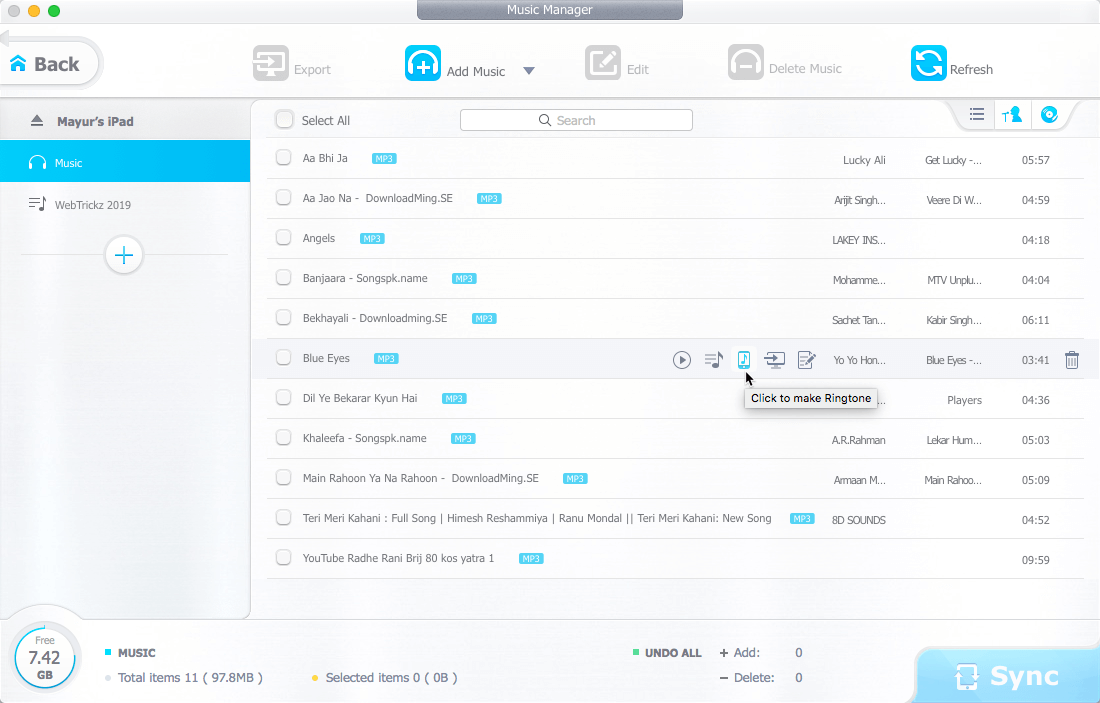This screenshot has width=1100, height=703.
Task: Click the Sync button
Action: click(1007, 676)
